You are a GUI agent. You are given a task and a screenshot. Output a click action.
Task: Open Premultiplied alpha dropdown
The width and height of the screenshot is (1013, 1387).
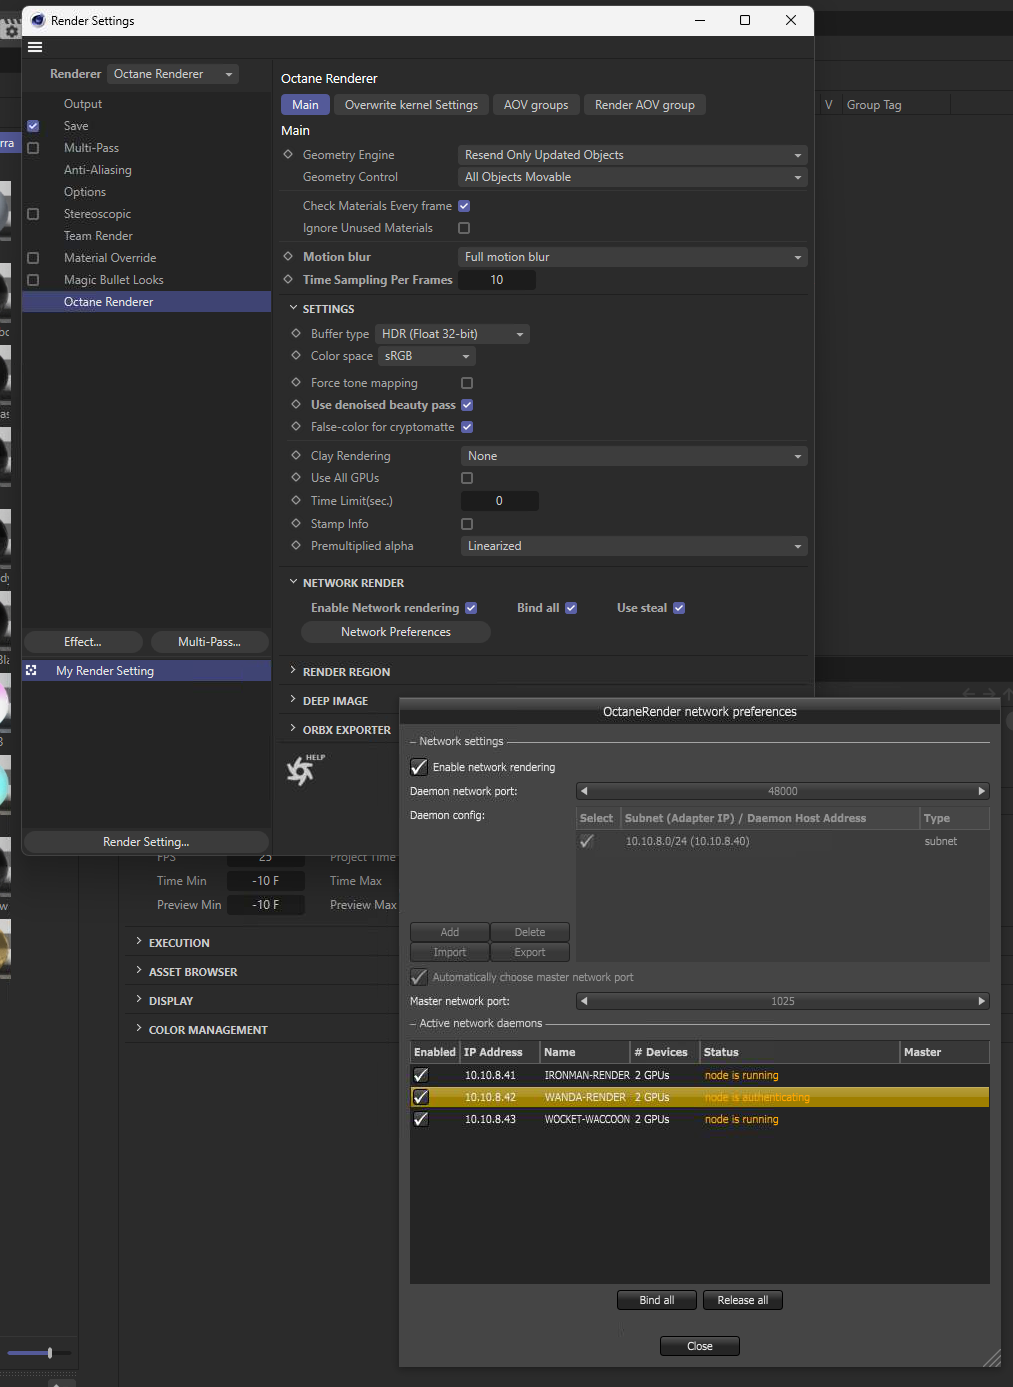coord(634,546)
